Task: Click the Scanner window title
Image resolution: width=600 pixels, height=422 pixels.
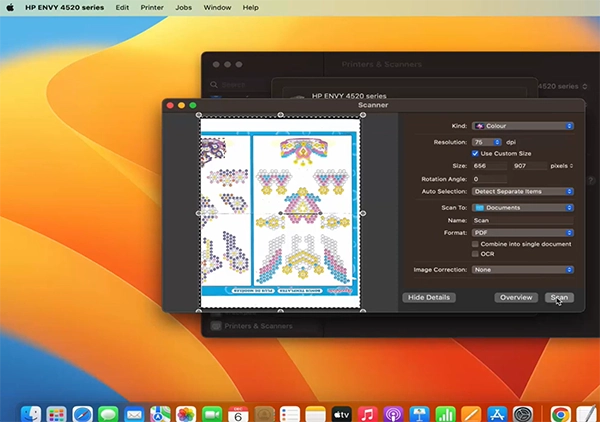Action: (373, 105)
